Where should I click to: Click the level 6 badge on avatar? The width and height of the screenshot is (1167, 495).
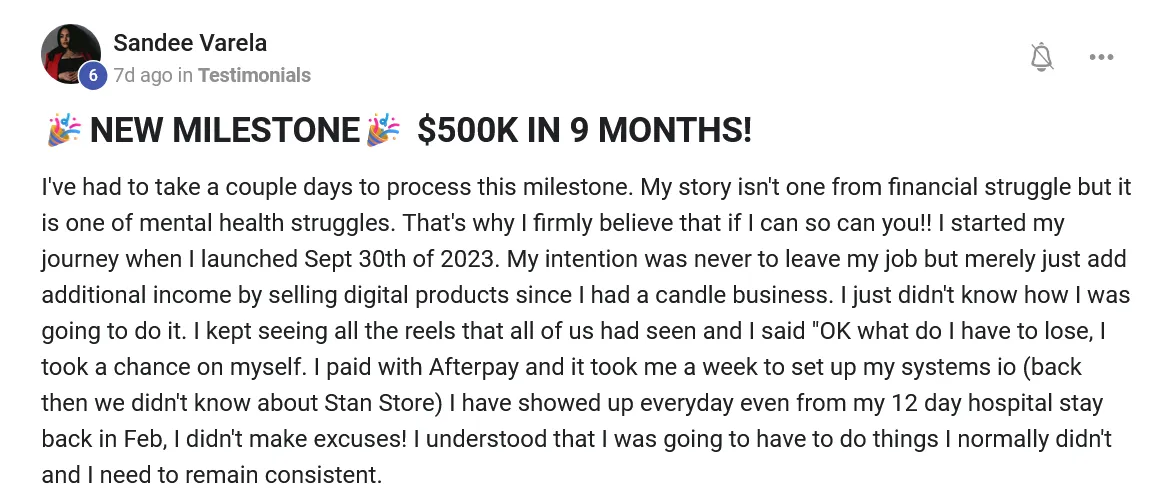(x=93, y=75)
